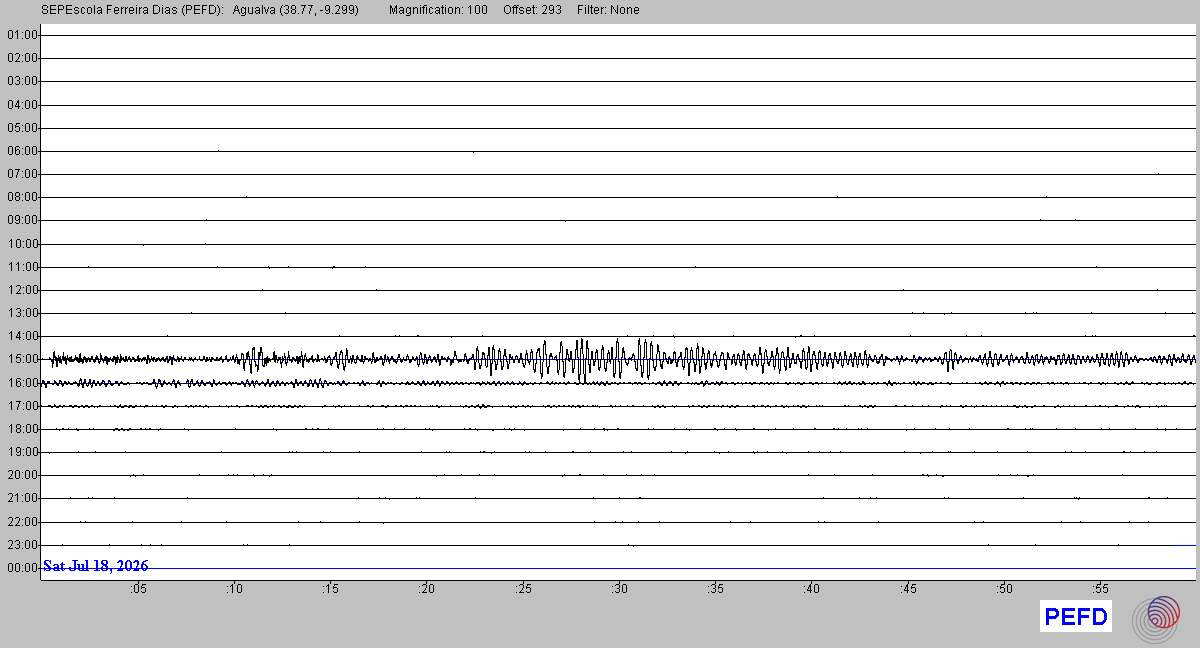Click the :05 minute axis tick

(137, 589)
